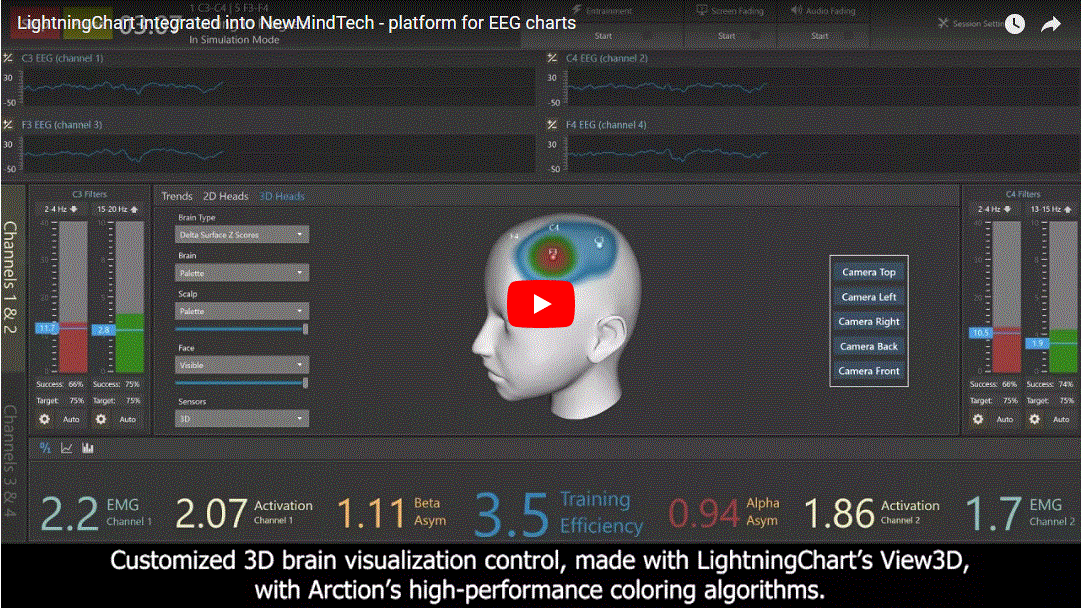
Task: Click the red F3 sensor on the head
Action: tap(553, 255)
